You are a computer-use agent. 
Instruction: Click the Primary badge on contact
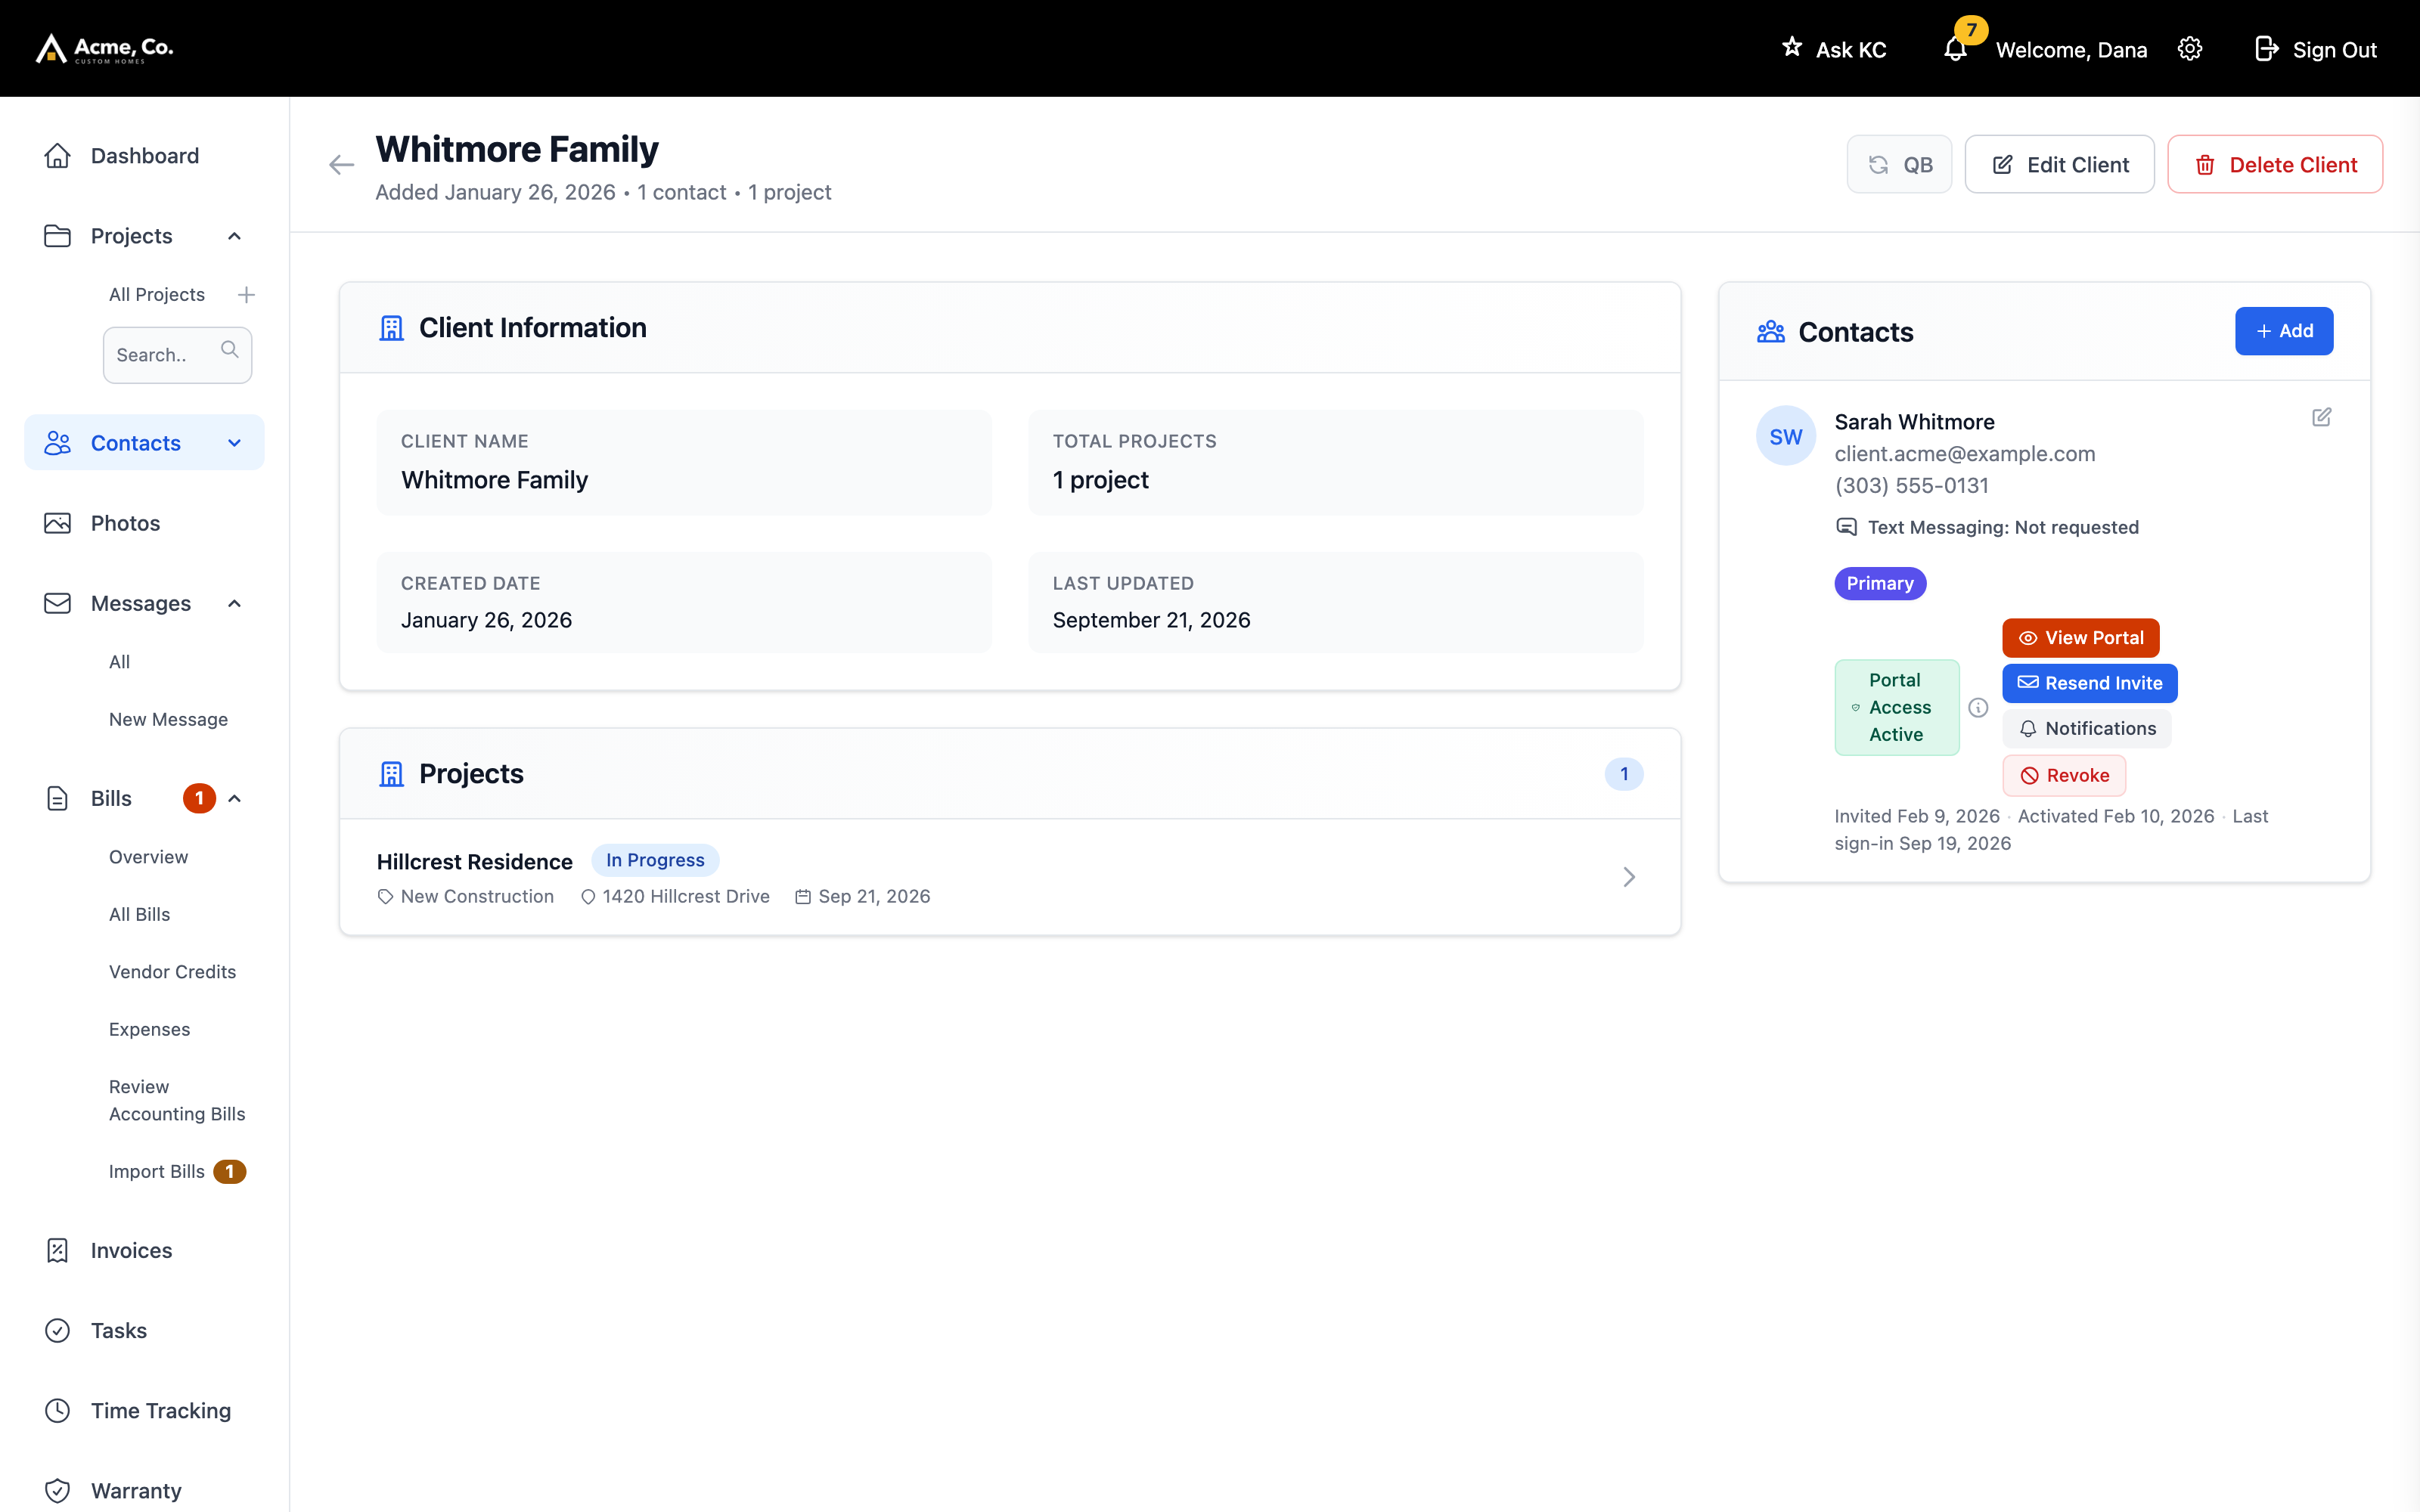click(x=1880, y=583)
